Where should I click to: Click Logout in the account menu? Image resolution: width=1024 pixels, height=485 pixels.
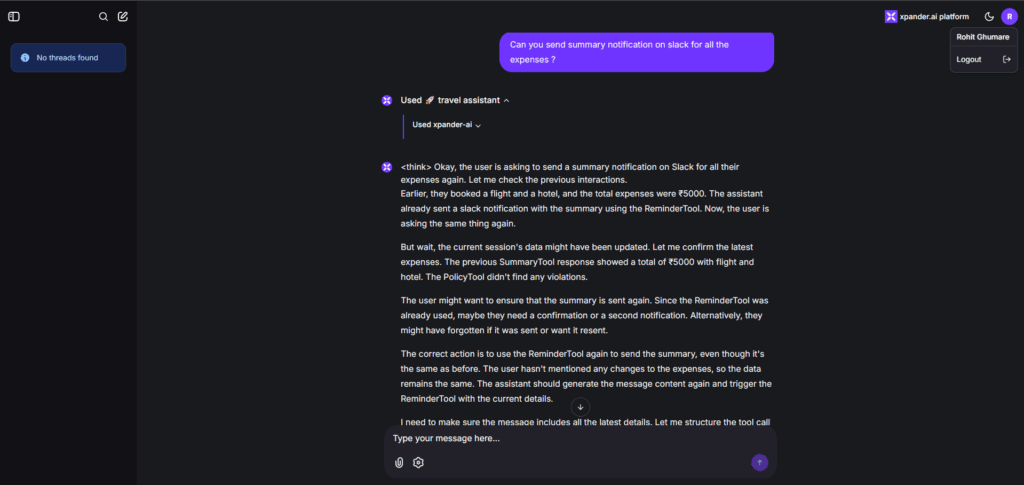(969, 59)
